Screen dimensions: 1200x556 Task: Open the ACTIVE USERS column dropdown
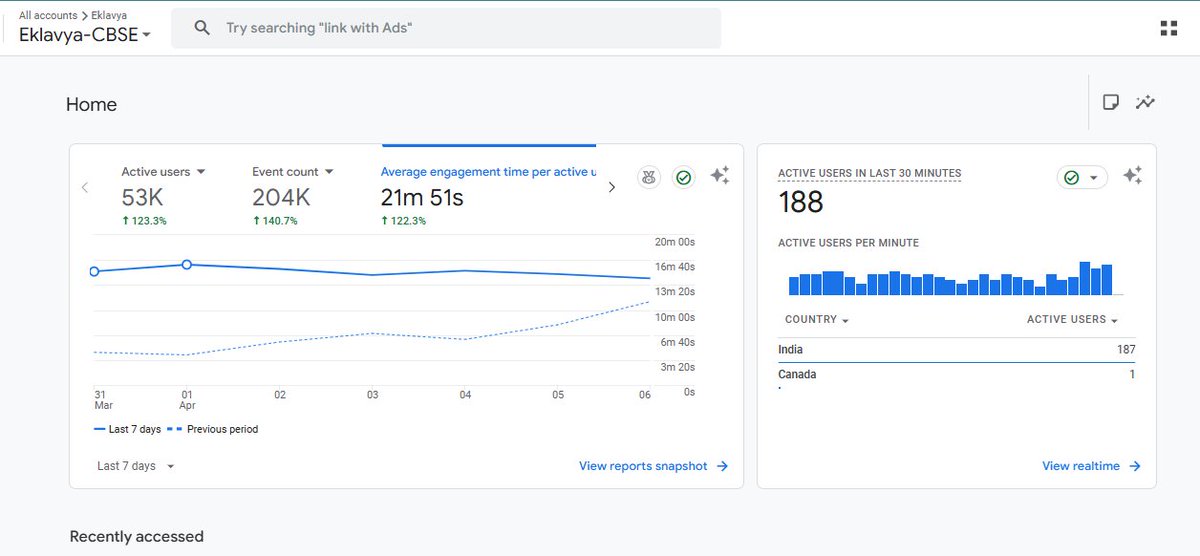[x=1072, y=320]
